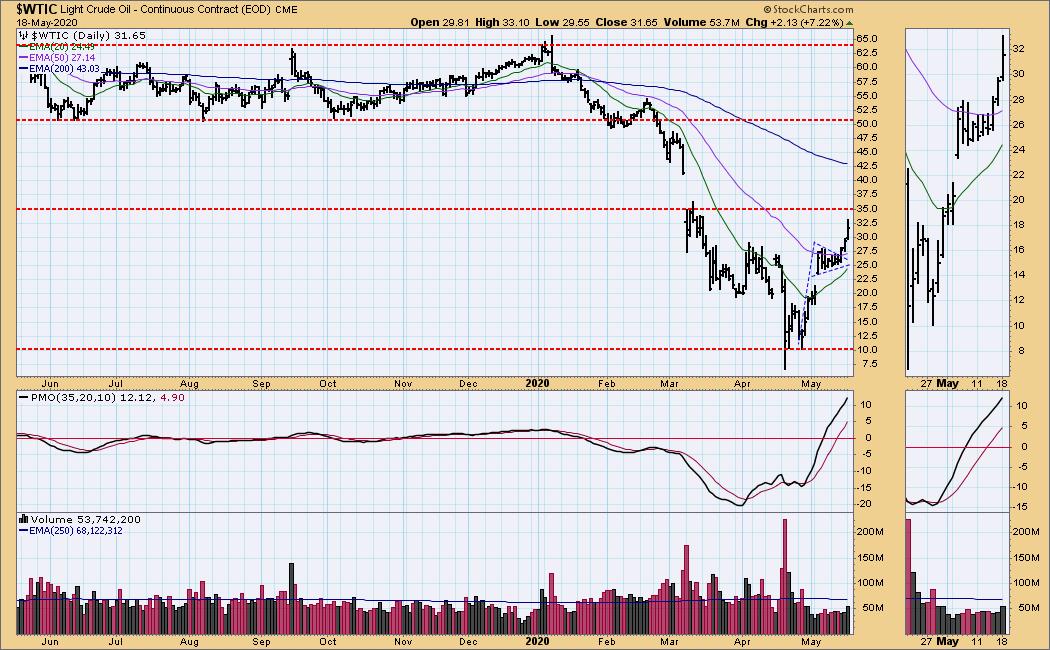Select the PMO(35,20,10) 12.12 legend entry
This screenshot has height=650, width=1050.
click(x=93, y=398)
